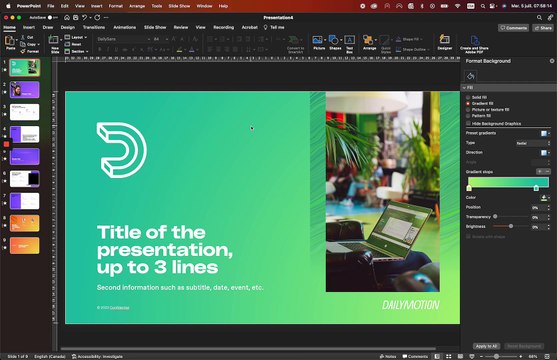The image size is (557, 360).
Task: Click the Transparency slider
Action: tap(511, 217)
